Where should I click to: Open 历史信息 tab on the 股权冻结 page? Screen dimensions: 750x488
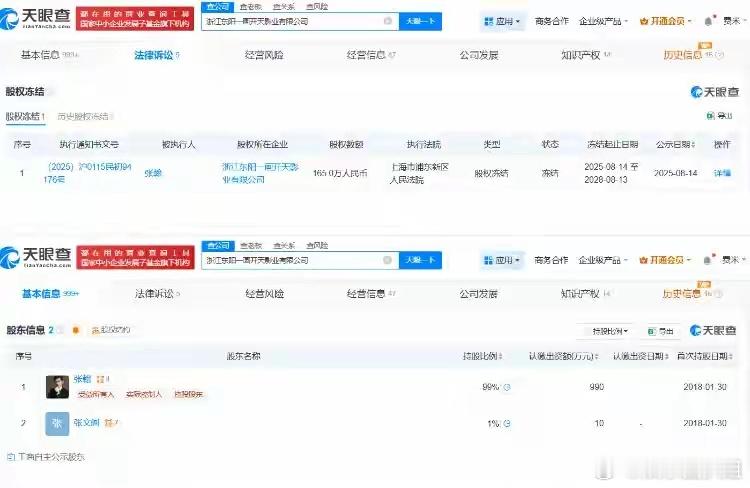pos(694,55)
